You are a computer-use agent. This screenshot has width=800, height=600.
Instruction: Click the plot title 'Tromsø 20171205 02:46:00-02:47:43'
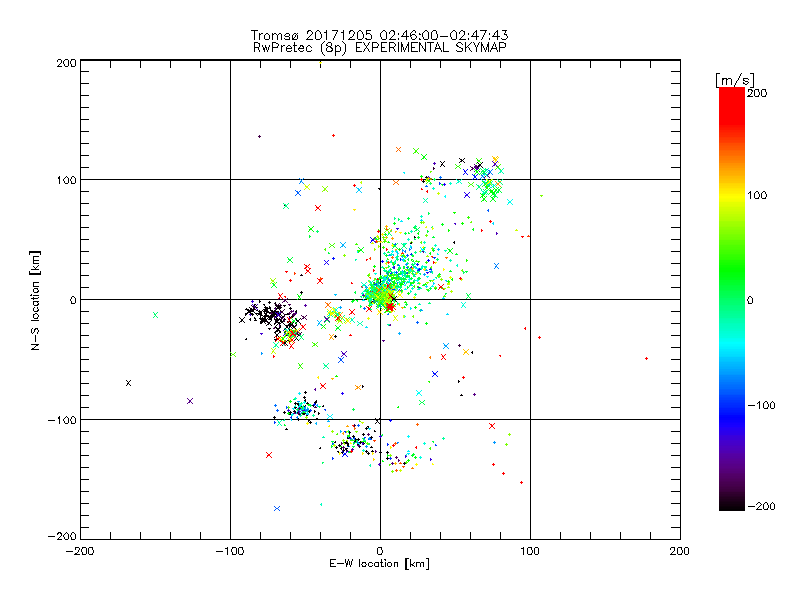pos(380,35)
